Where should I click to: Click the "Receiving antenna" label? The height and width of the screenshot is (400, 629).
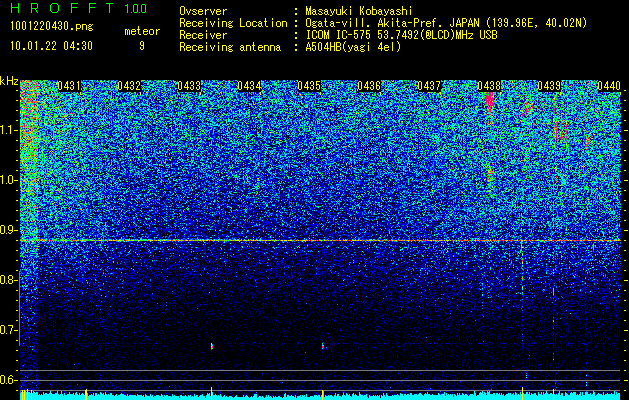coord(230,47)
